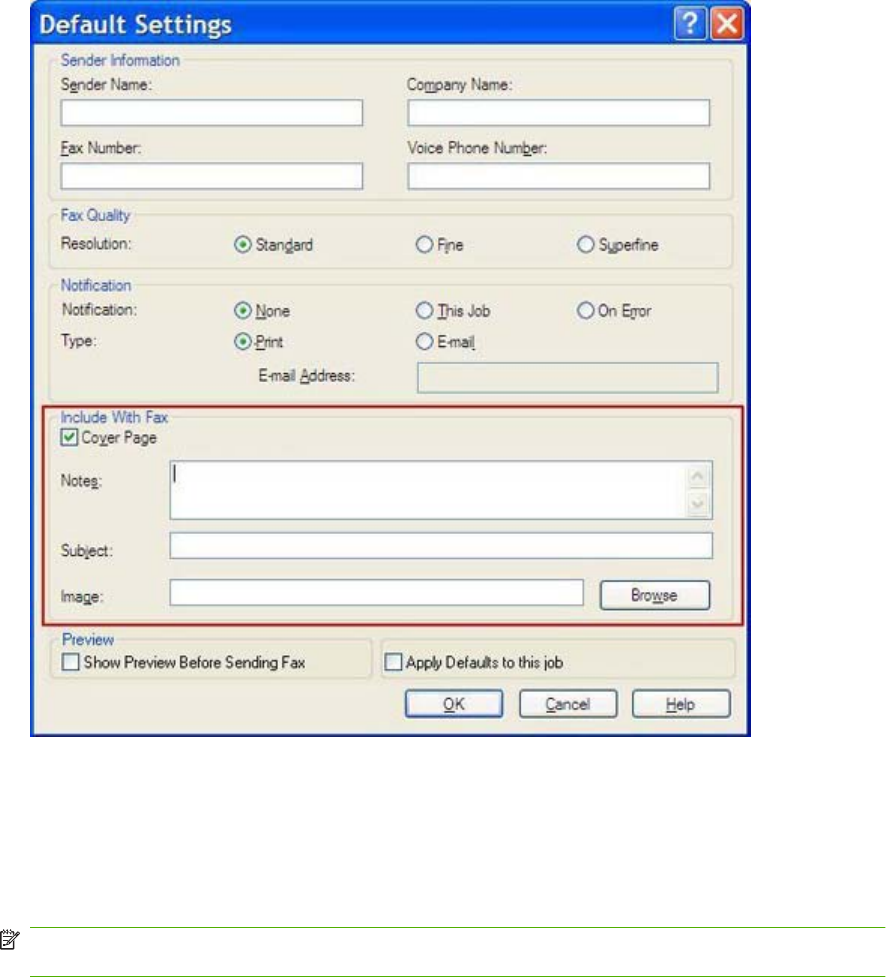Close the Default Settings dialog
The image size is (886, 977).
727,24
